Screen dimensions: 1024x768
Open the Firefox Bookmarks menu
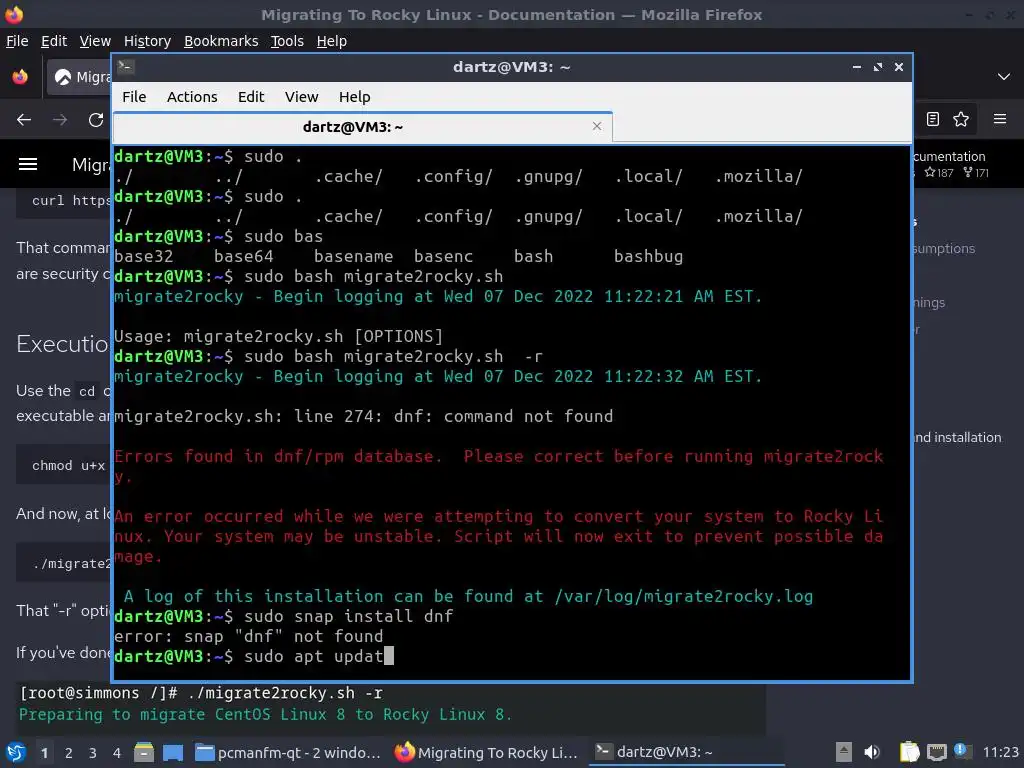click(221, 41)
